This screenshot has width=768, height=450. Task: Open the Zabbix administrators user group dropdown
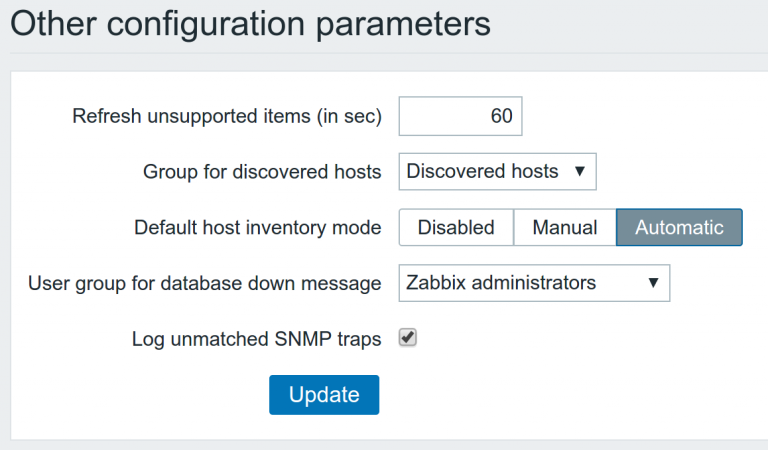[534, 283]
